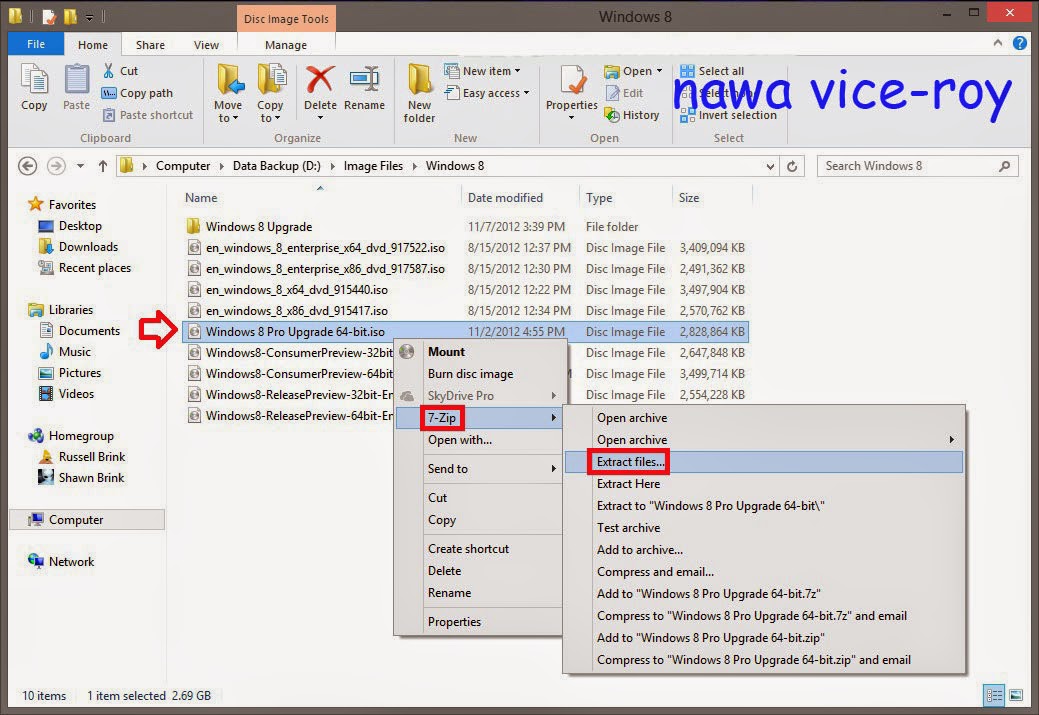This screenshot has height=715, width=1039.
Task: Go up one folder level
Action: (103, 166)
